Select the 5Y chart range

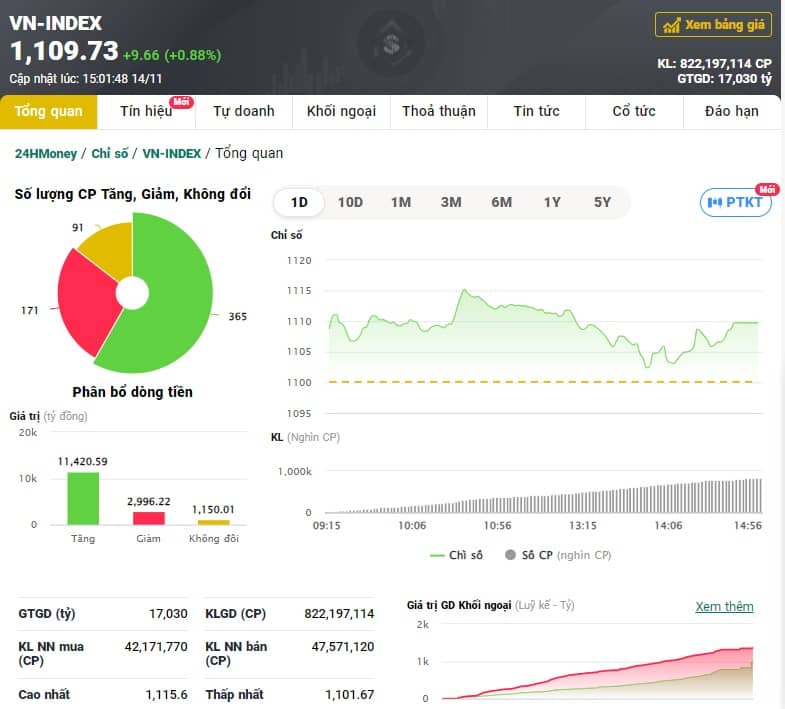click(602, 202)
